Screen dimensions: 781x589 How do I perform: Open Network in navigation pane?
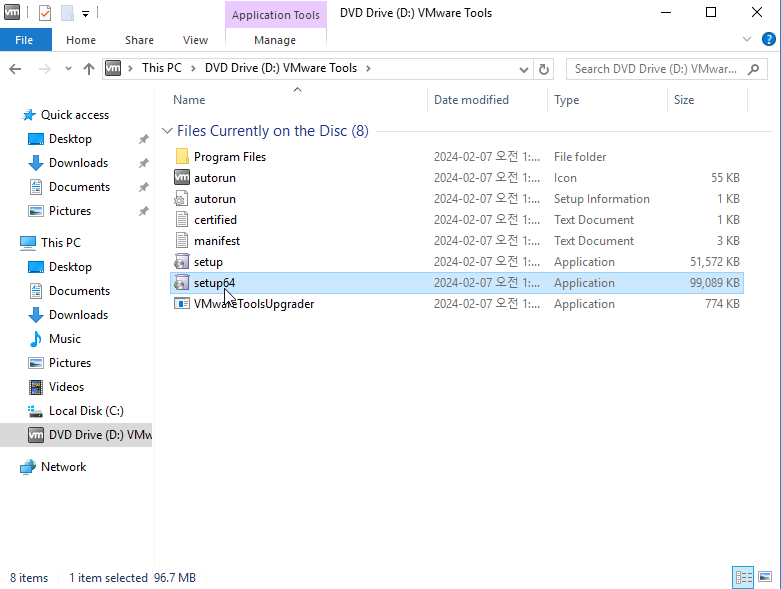(63, 467)
